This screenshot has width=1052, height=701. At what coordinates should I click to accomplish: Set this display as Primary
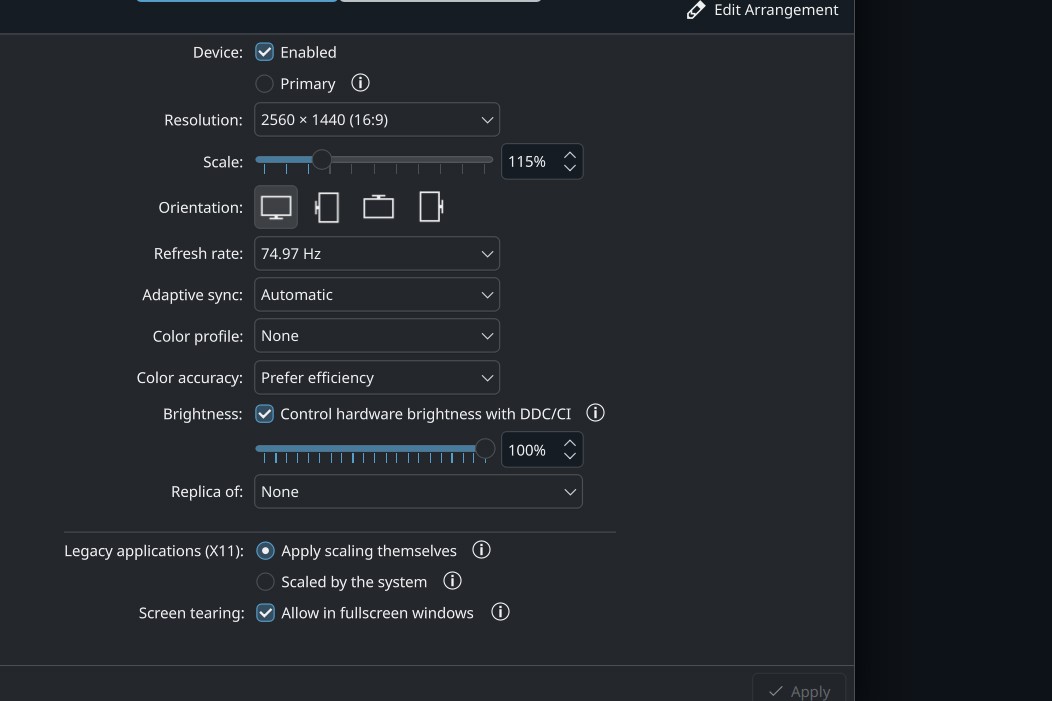click(264, 84)
